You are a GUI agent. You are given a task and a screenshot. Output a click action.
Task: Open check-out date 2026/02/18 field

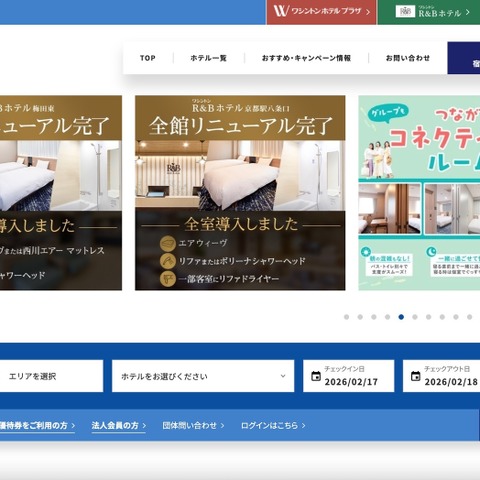441,376
